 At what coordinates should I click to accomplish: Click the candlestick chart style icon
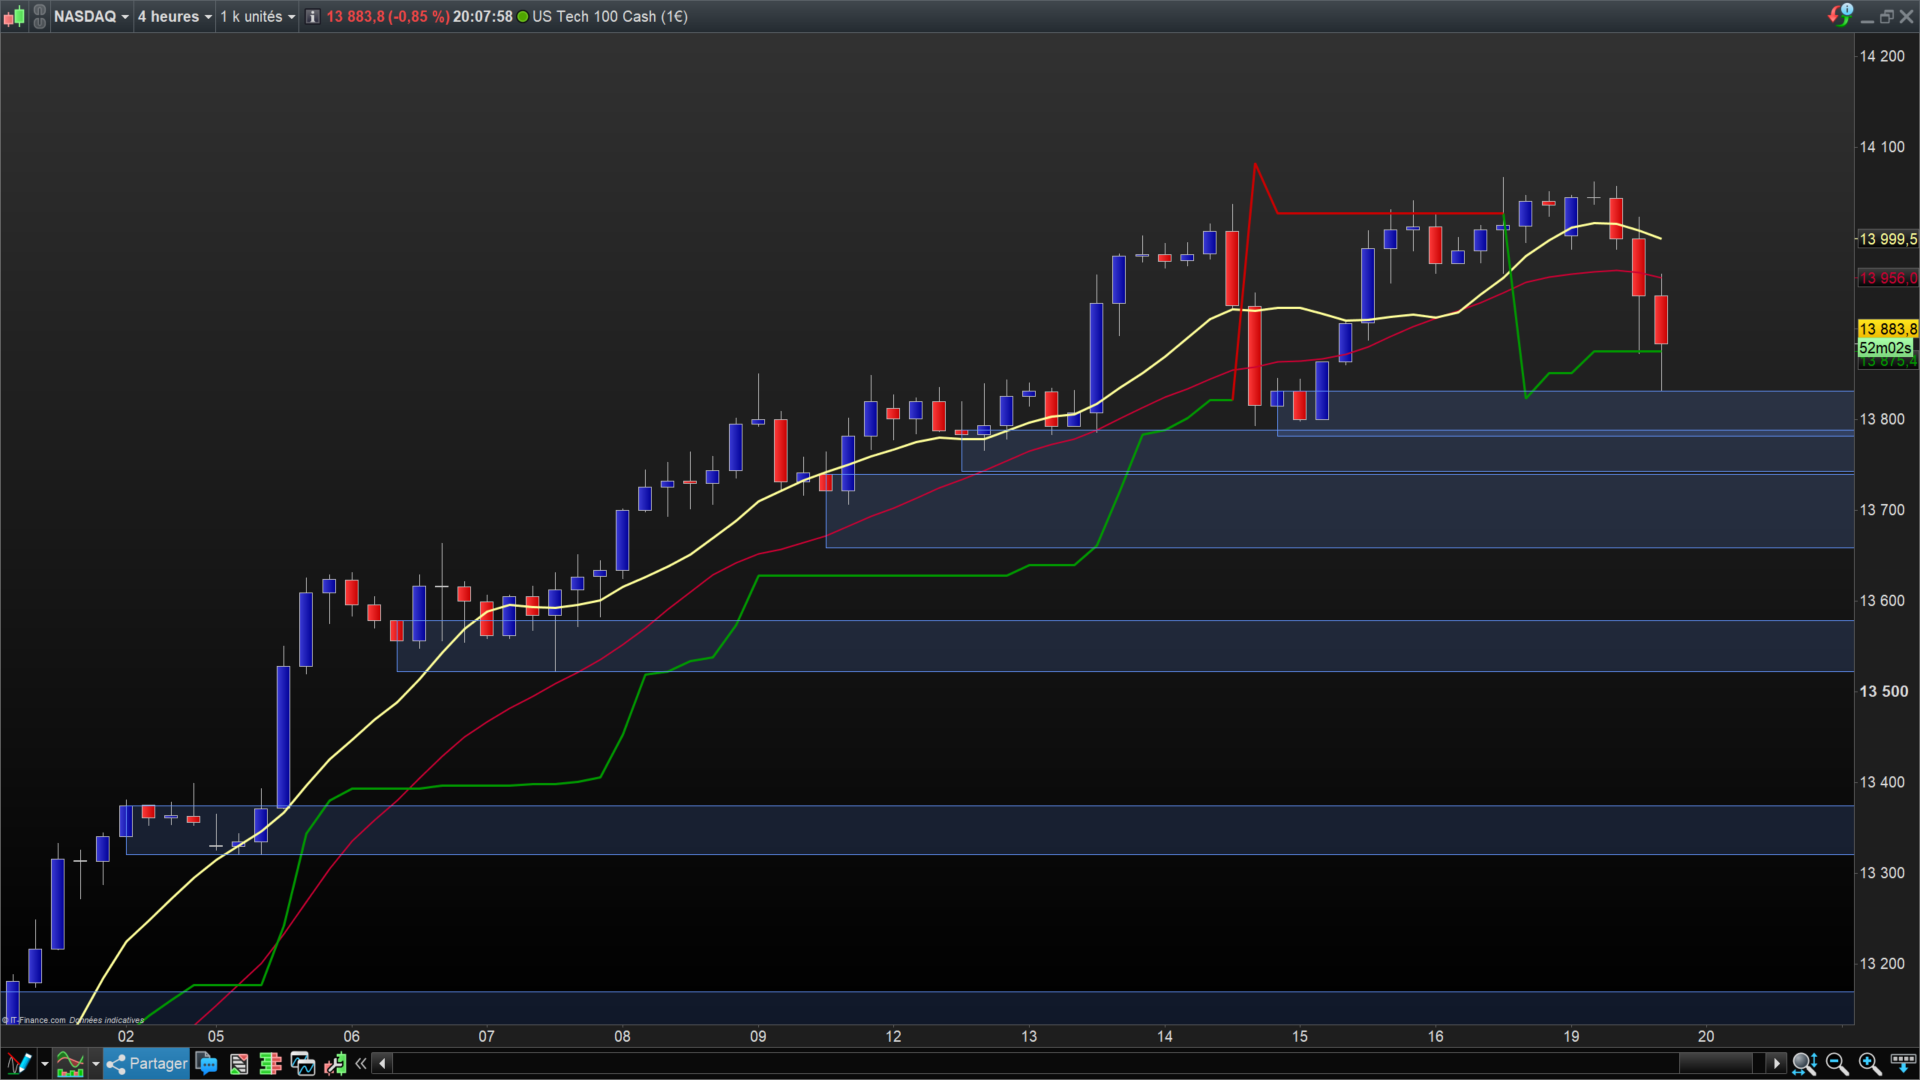(x=14, y=16)
